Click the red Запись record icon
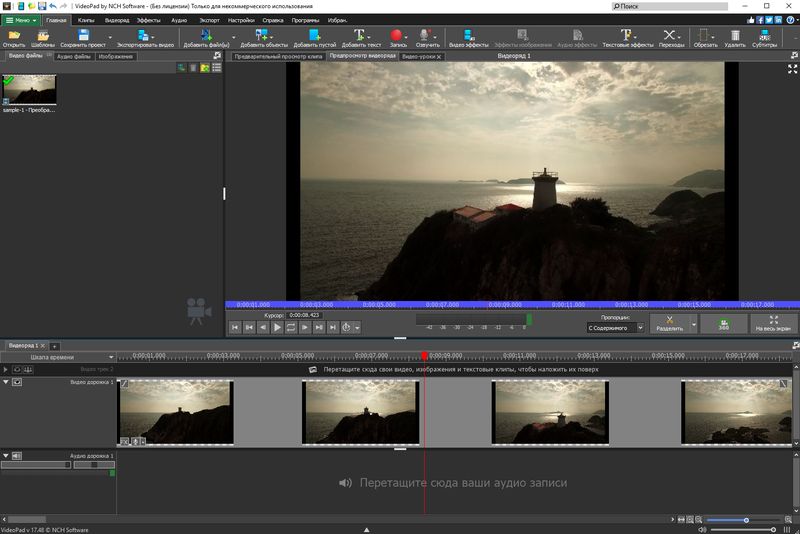800x534 pixels. (x=395, y=36)
